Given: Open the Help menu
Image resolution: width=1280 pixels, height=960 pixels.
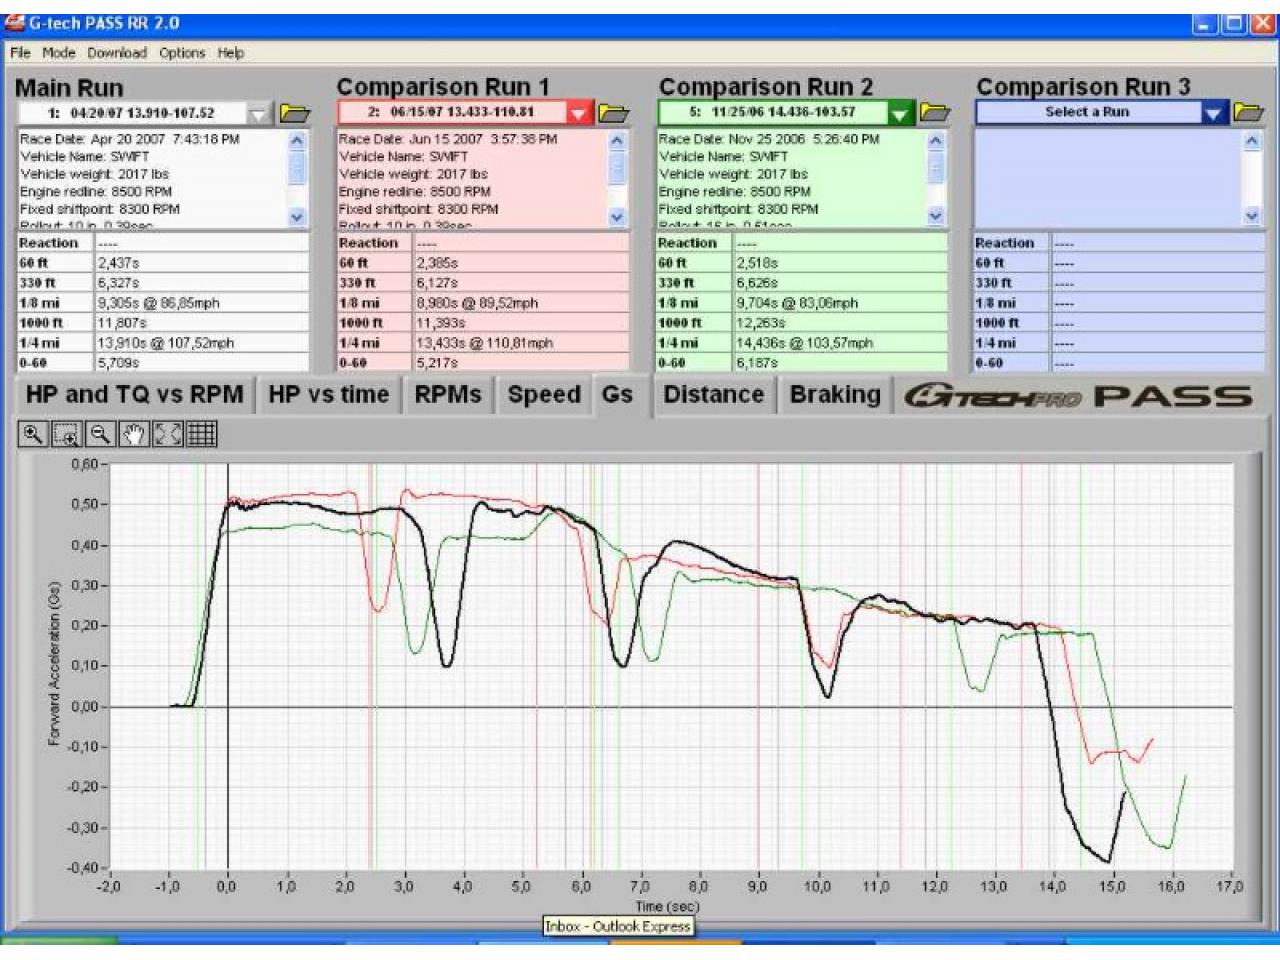Looking at the screenshot, I should 231,53.
